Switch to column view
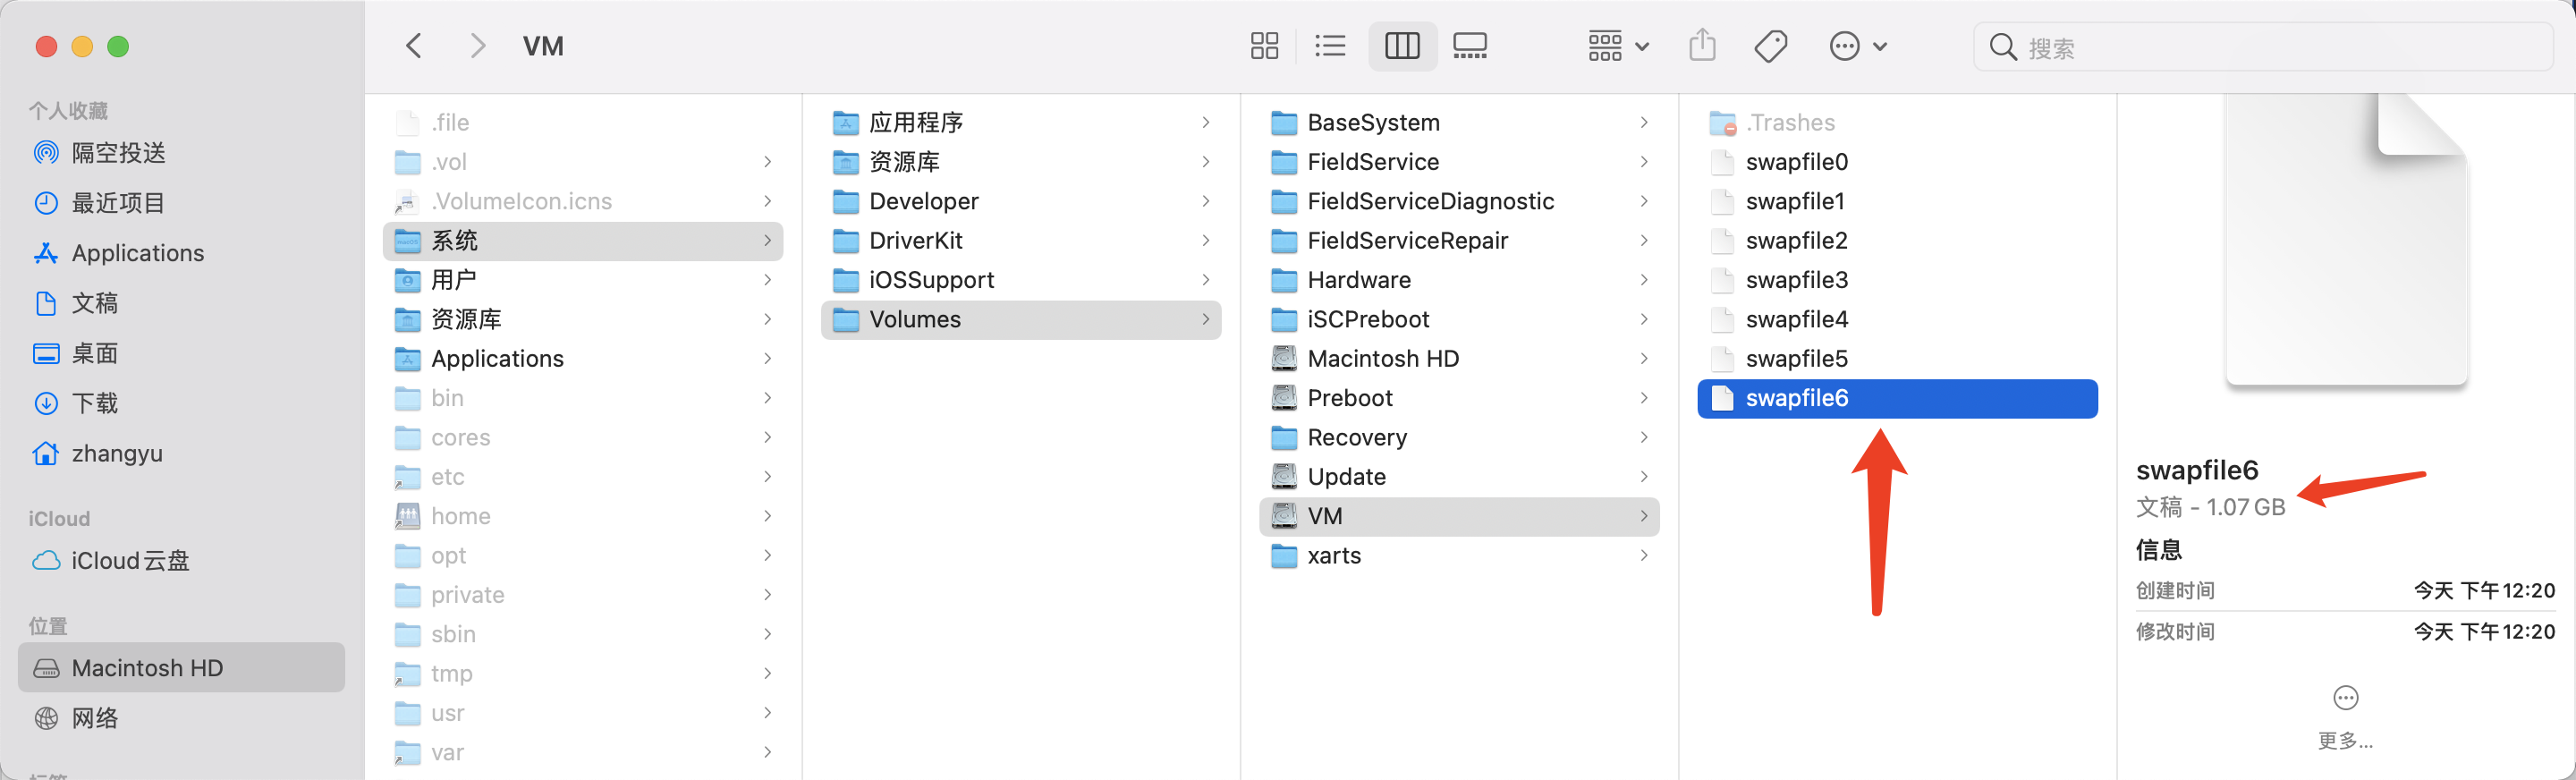This screenshot has width=2576, height=780. click(x=1402, y=46)
